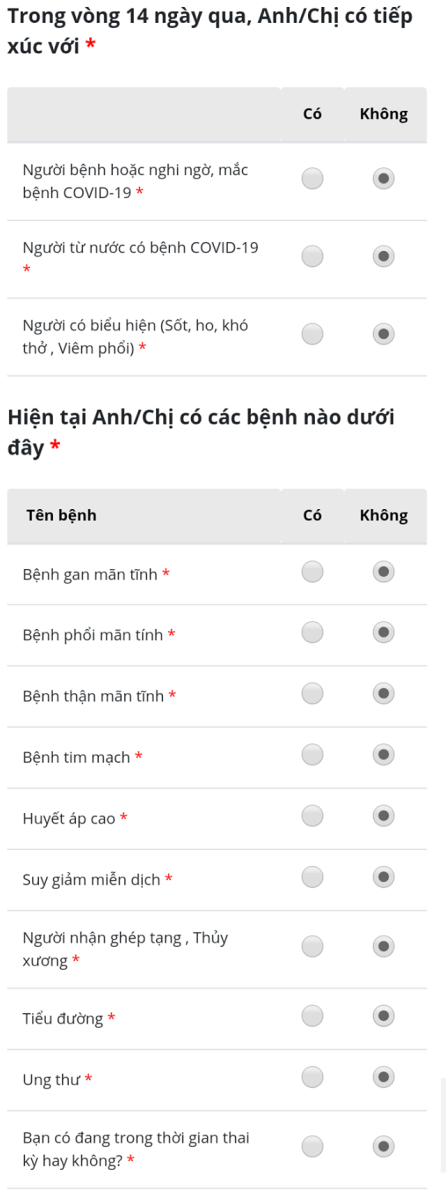Pick Có for Ung thư
Image resolution: width=446 pixels, height=1200 pixels.
tap(312, 1077)
